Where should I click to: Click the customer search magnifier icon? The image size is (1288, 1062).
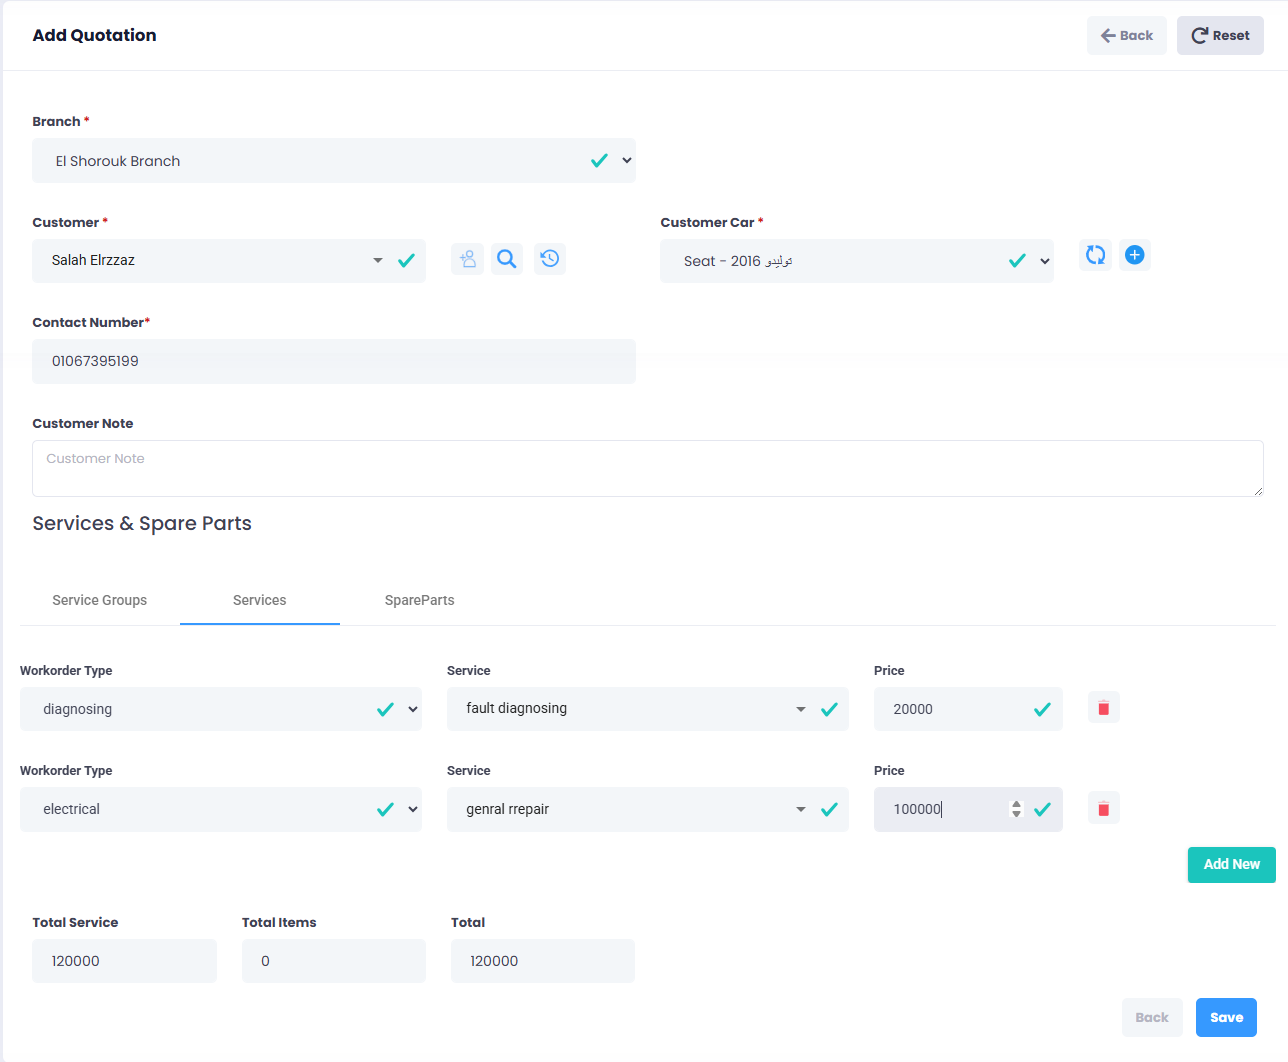coord(507,260)
